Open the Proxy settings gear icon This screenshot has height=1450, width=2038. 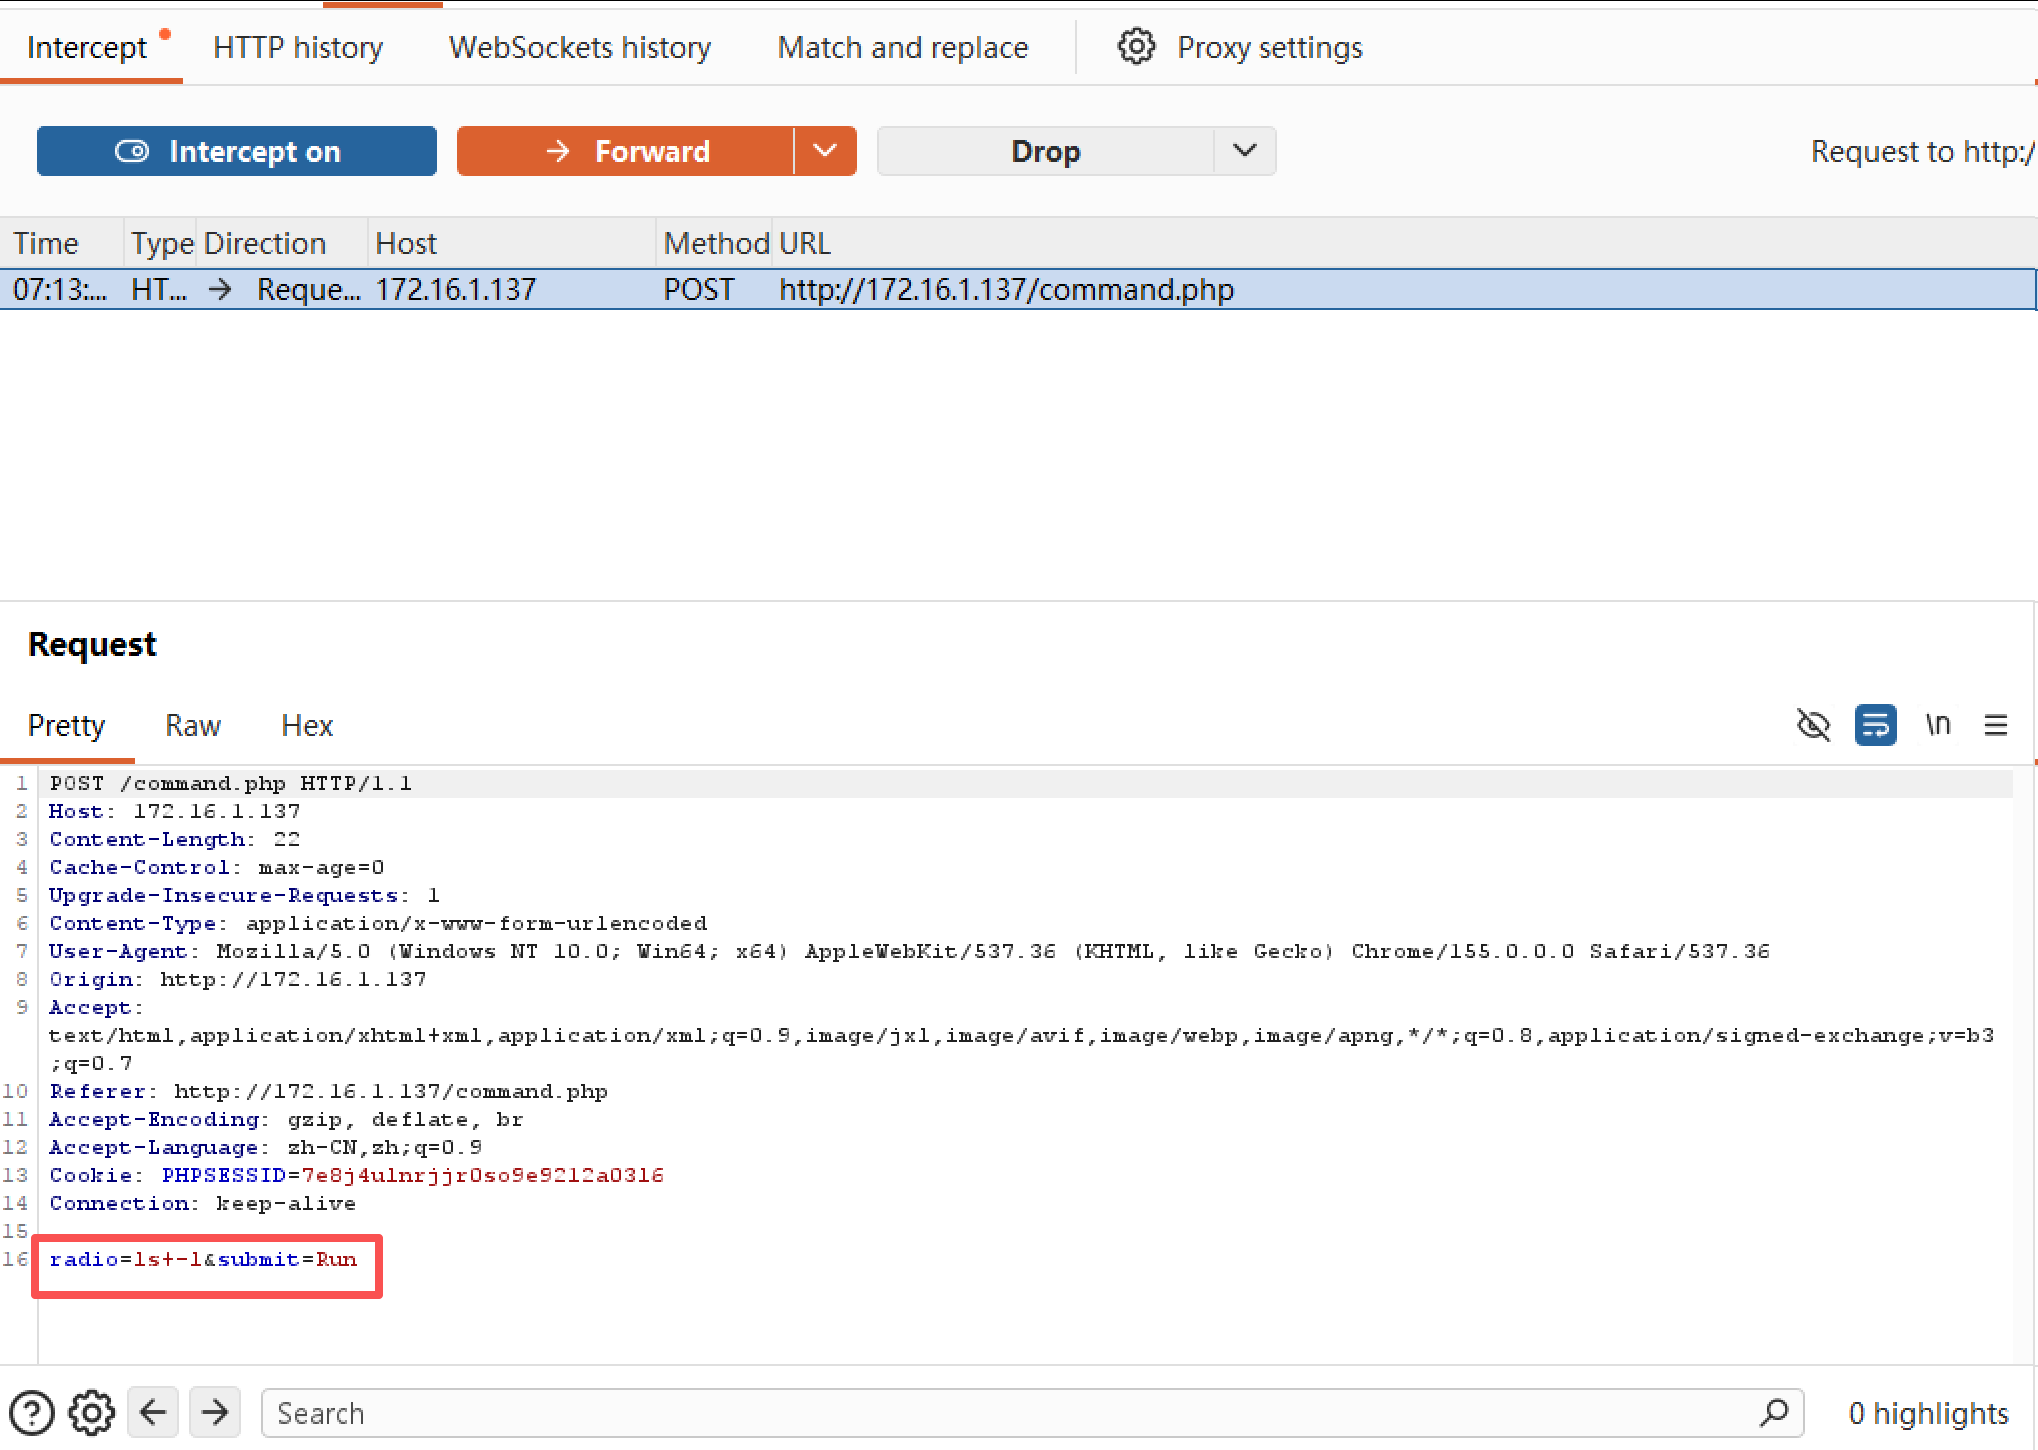pyautogui.click(x=1136, y=47)
